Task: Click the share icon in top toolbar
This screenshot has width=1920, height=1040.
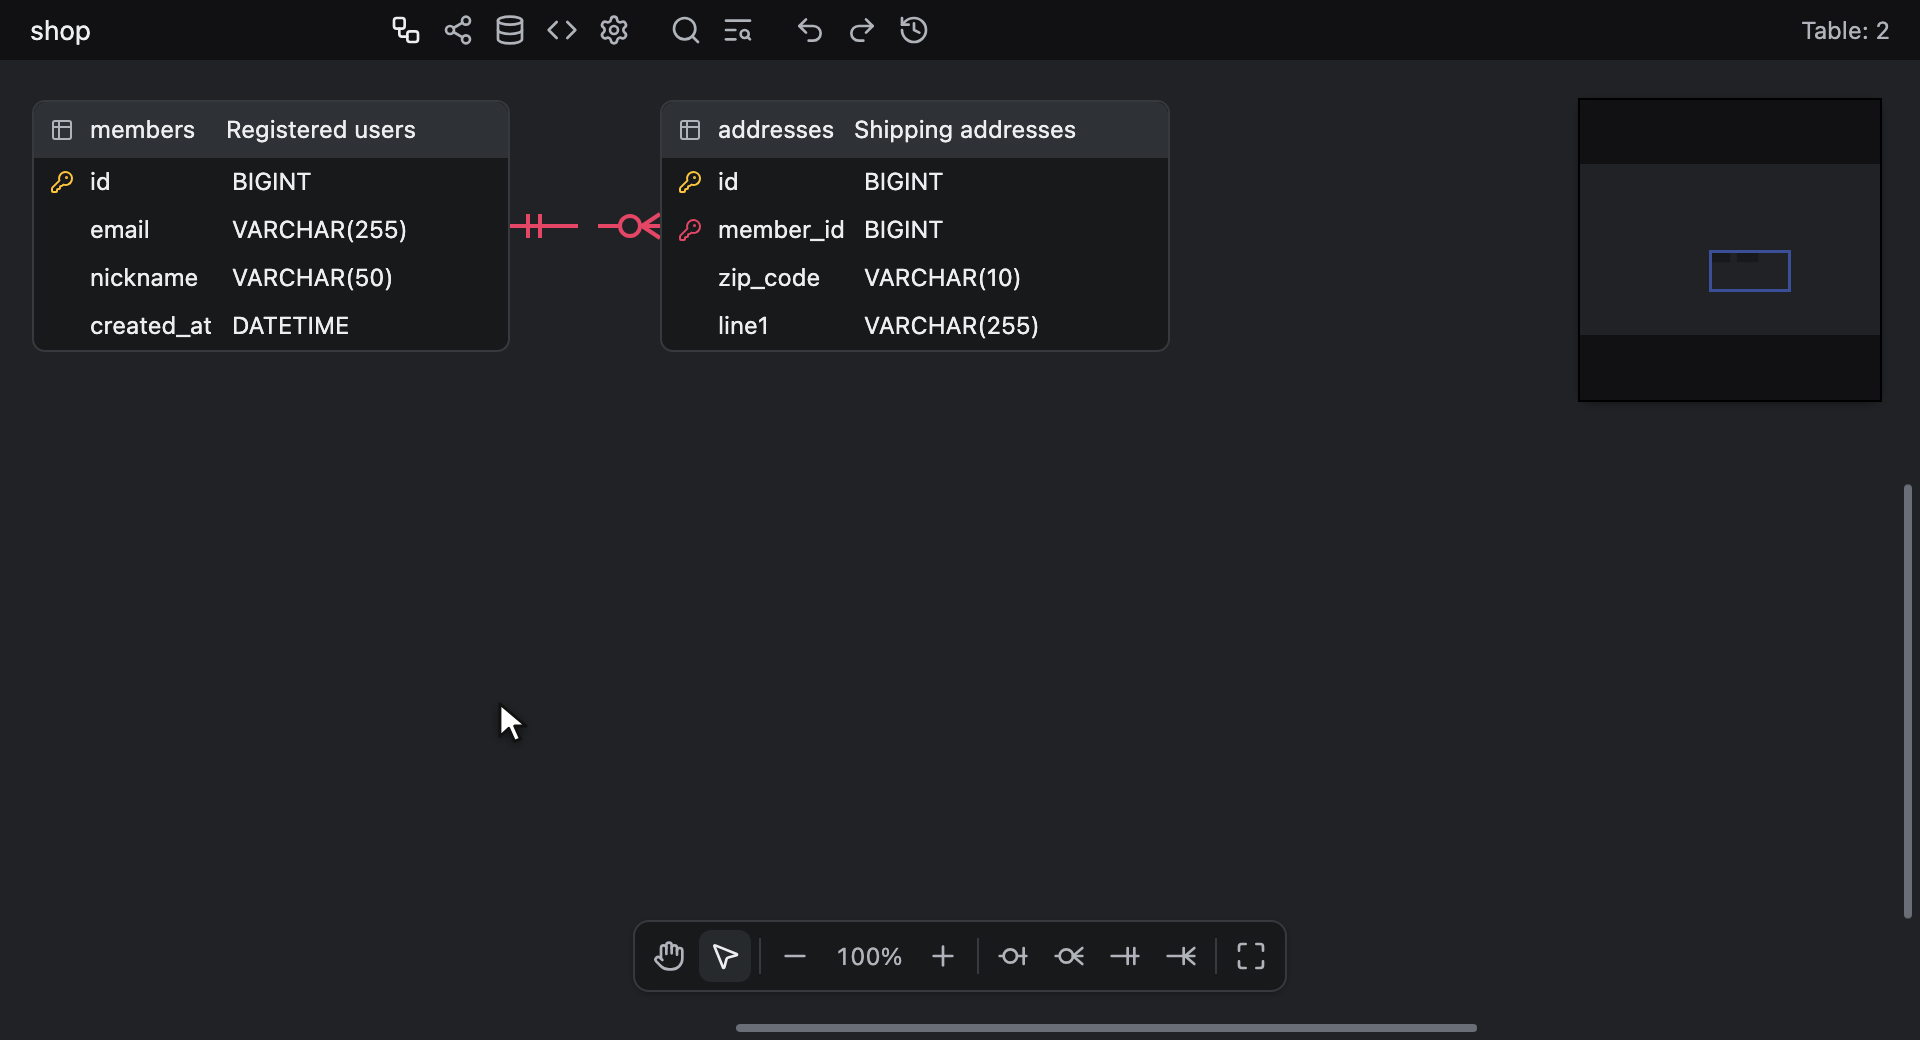Action: tap(458, 30)
